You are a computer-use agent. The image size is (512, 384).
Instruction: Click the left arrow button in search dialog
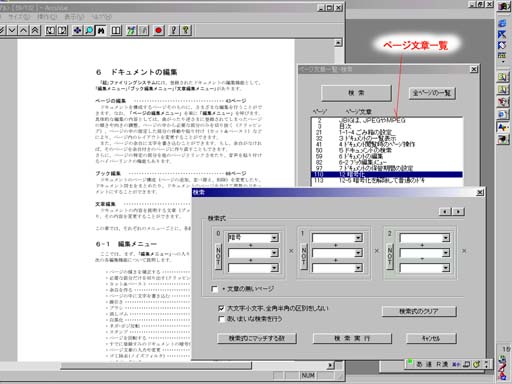445,211
